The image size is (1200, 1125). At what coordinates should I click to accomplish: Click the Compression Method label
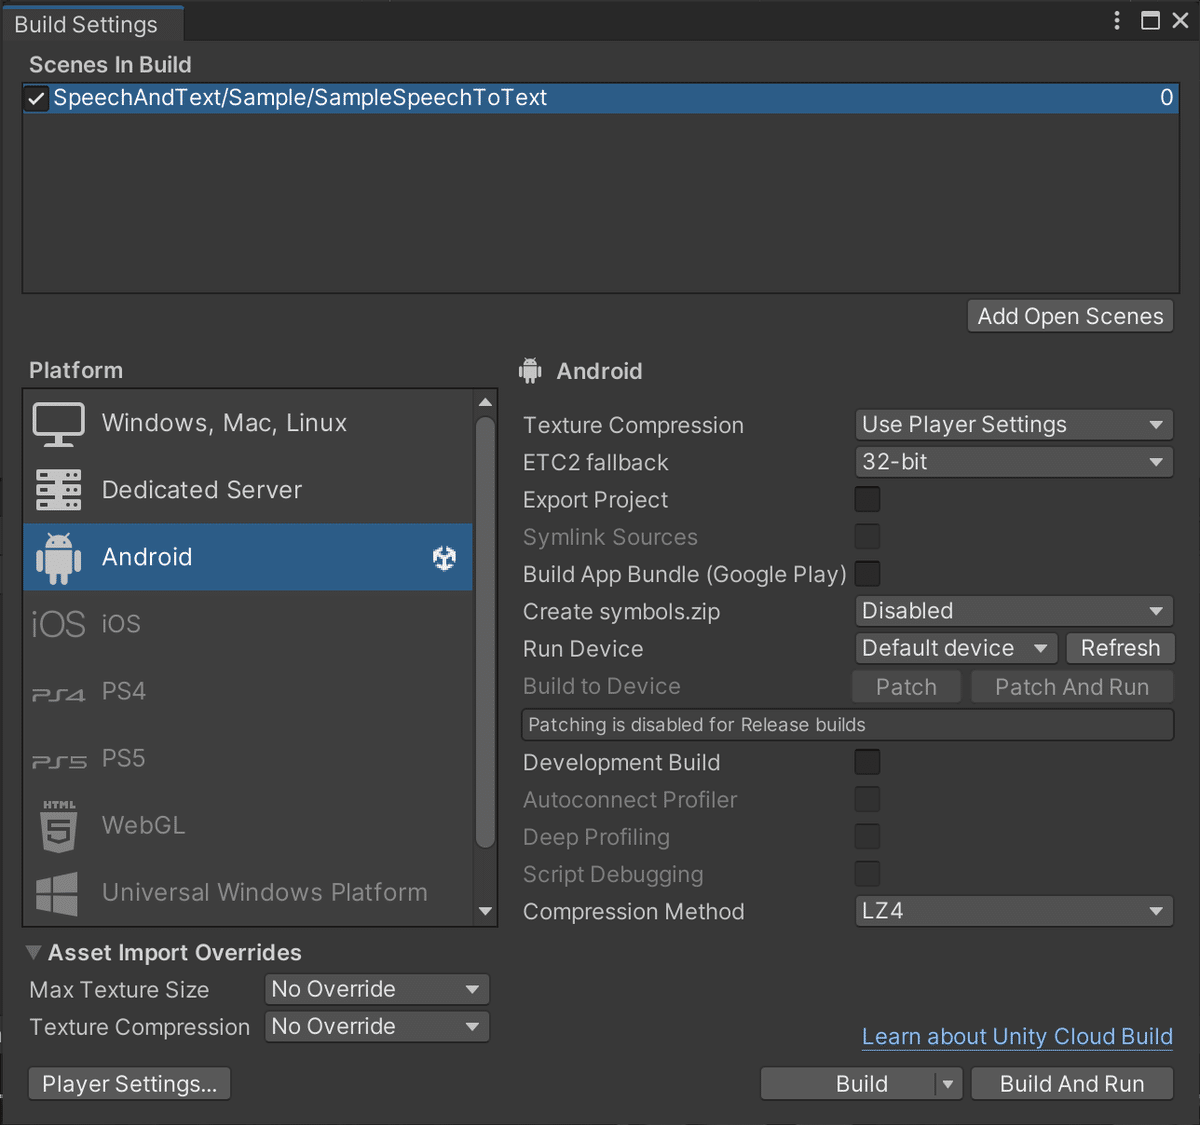tap(633, 912)
